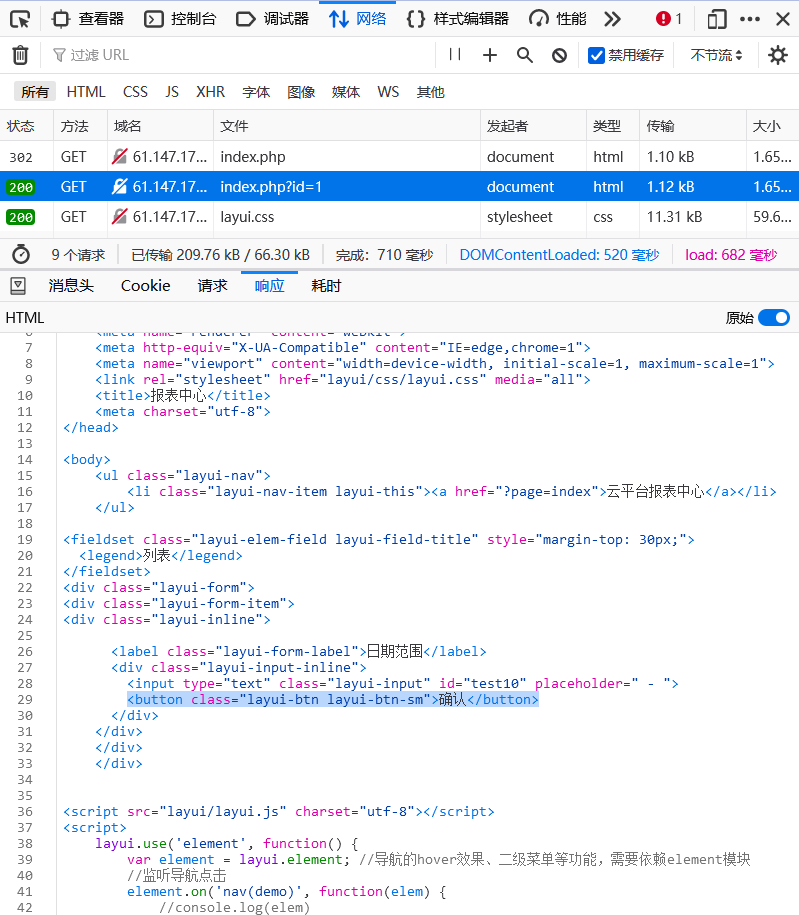Select the 所有 filter

coord(34,92)
